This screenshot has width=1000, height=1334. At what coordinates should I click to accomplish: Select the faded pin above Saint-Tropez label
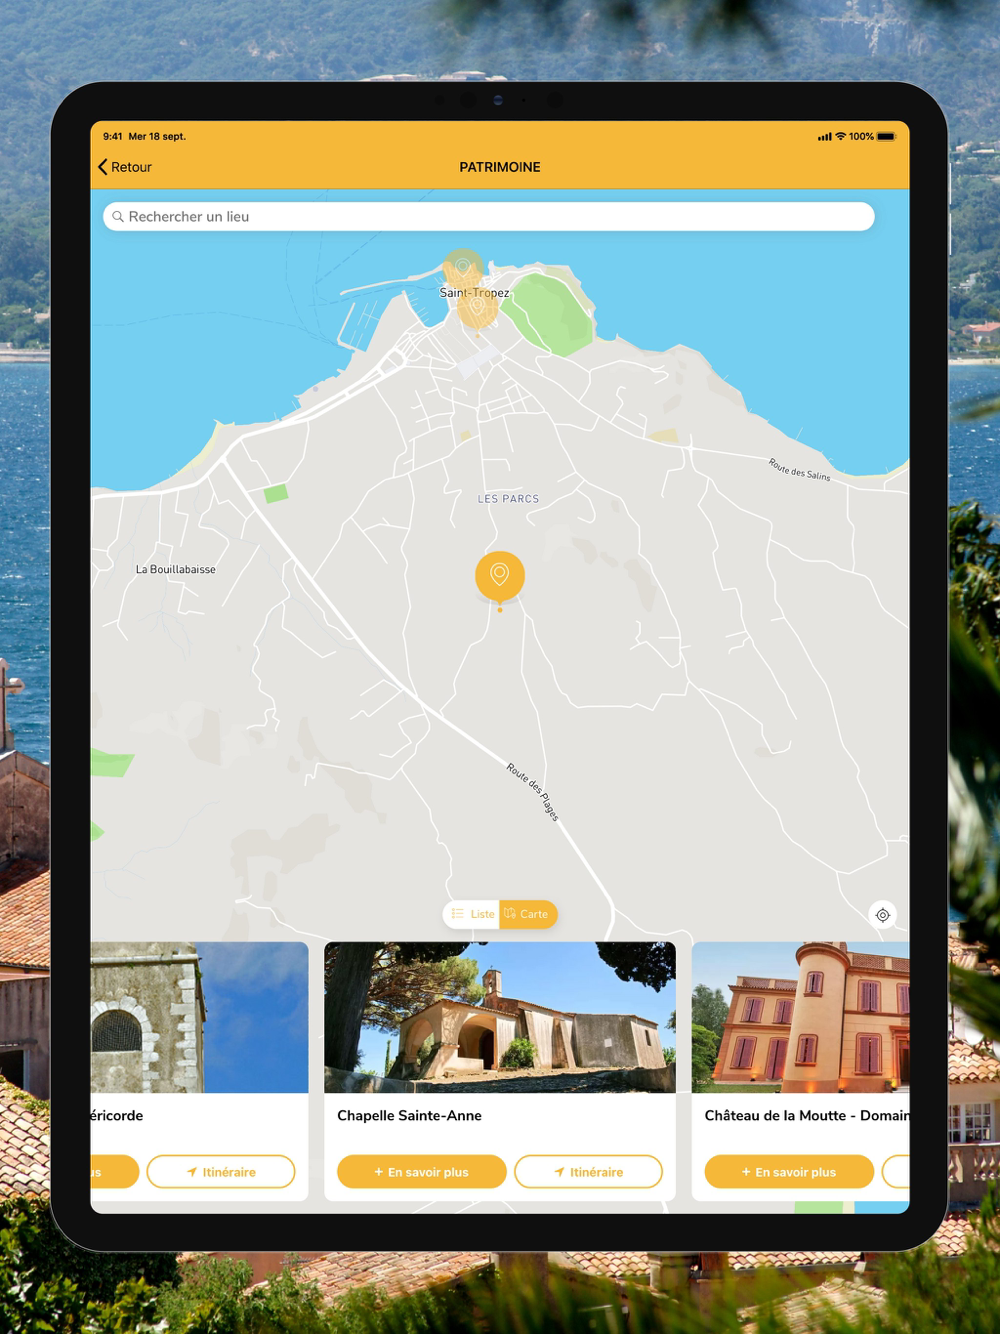click(462, 267)
